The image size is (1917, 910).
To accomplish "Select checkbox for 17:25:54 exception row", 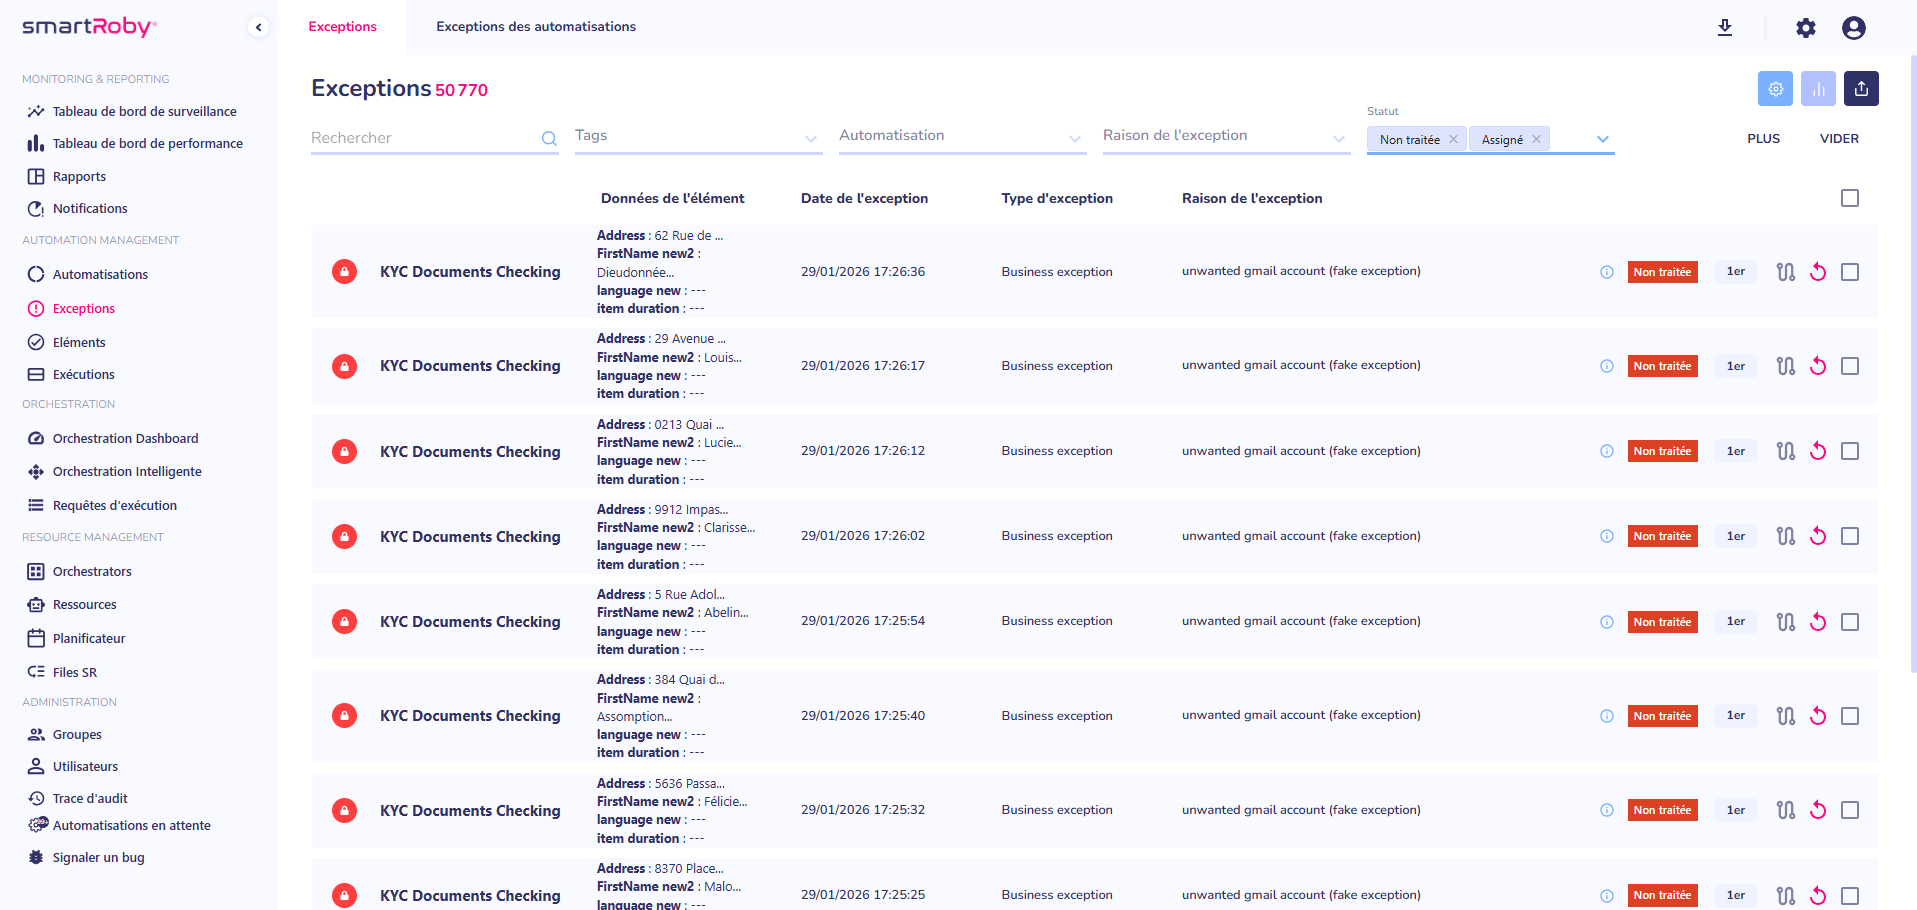I will (1850, 622).
